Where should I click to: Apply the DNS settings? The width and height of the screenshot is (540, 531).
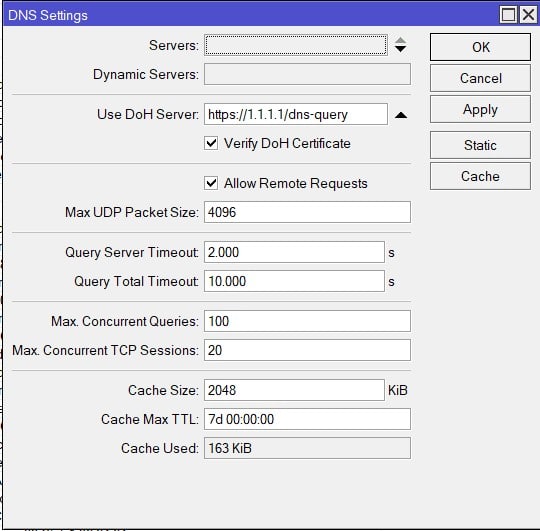click(x=480, y=110)
